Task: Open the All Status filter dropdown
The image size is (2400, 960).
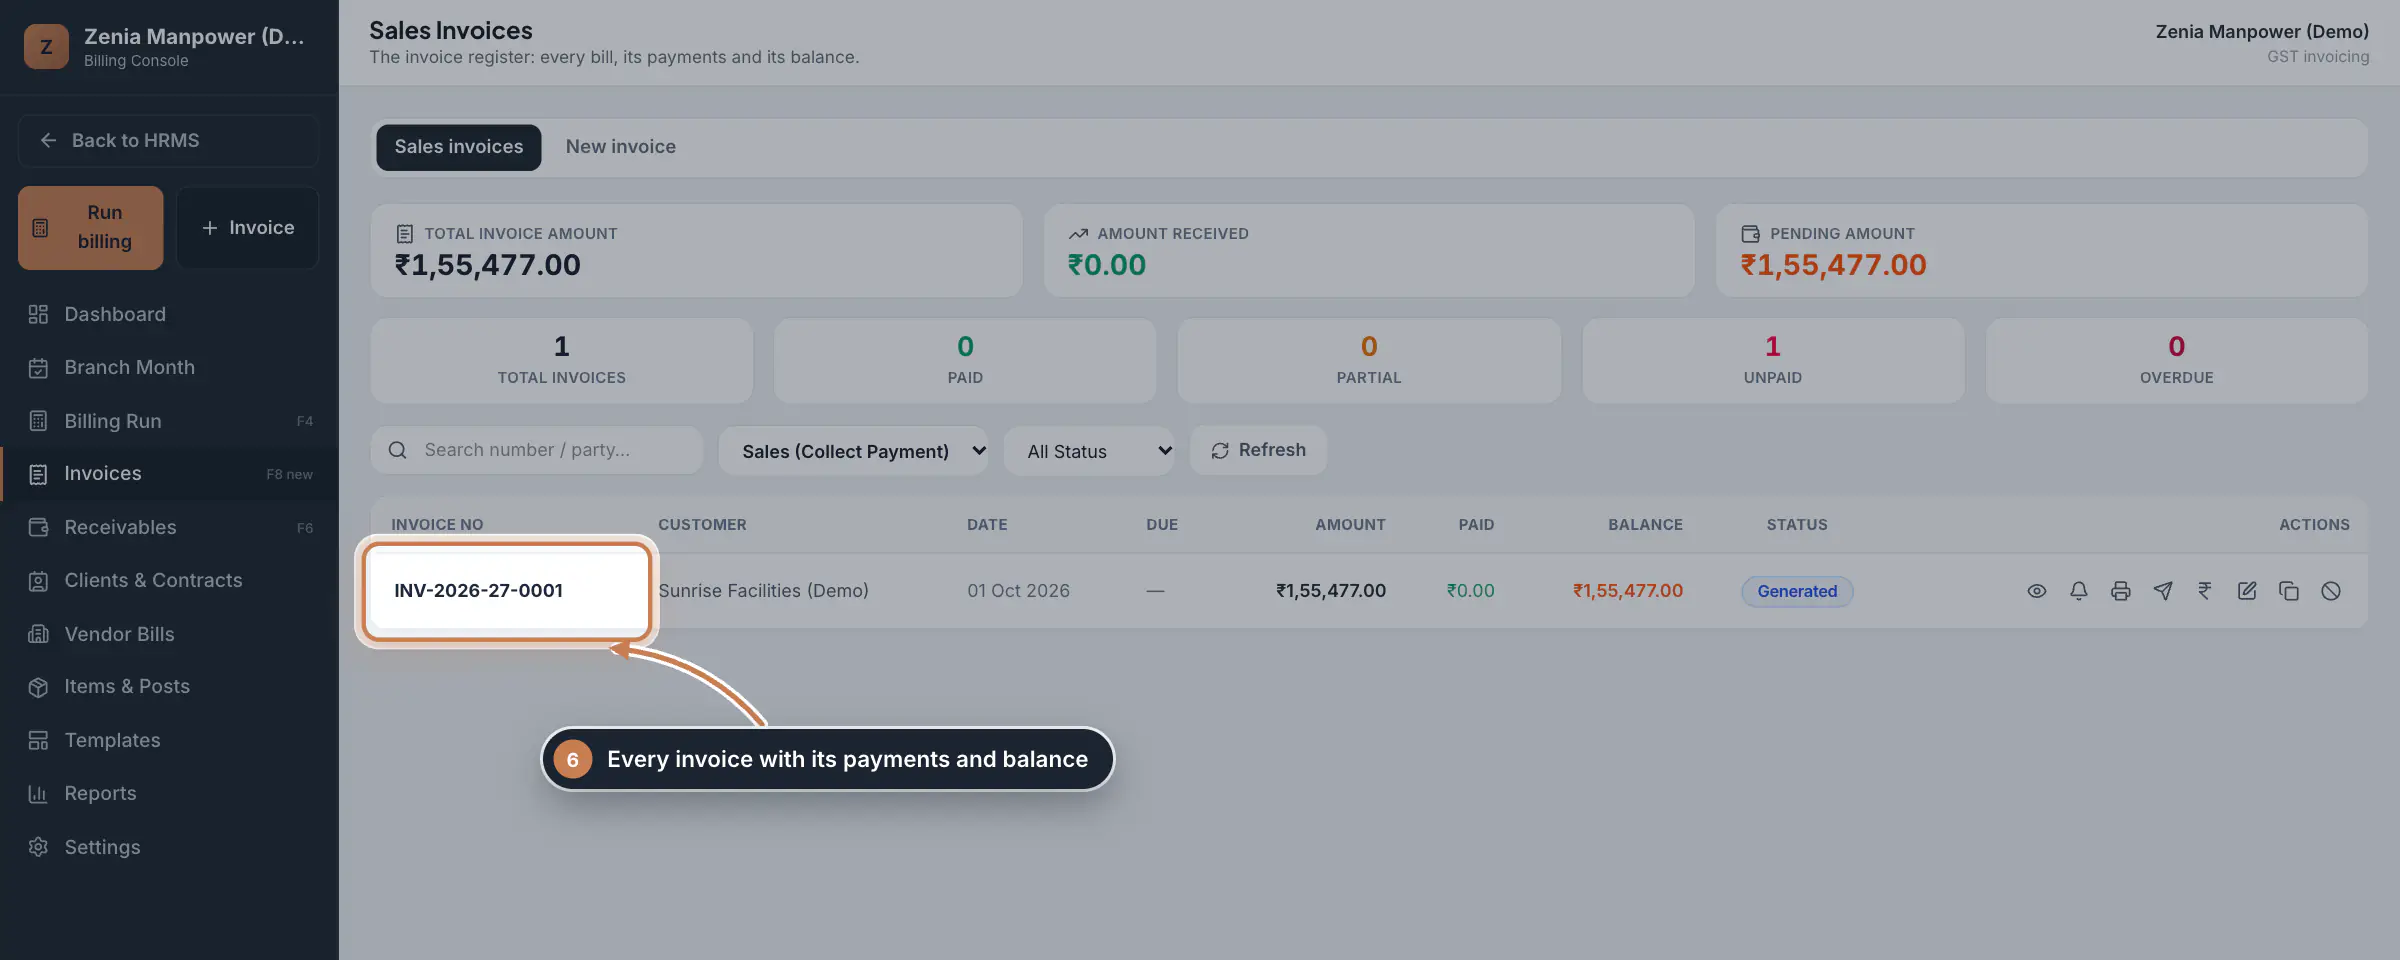Action: coord(1089,451)
